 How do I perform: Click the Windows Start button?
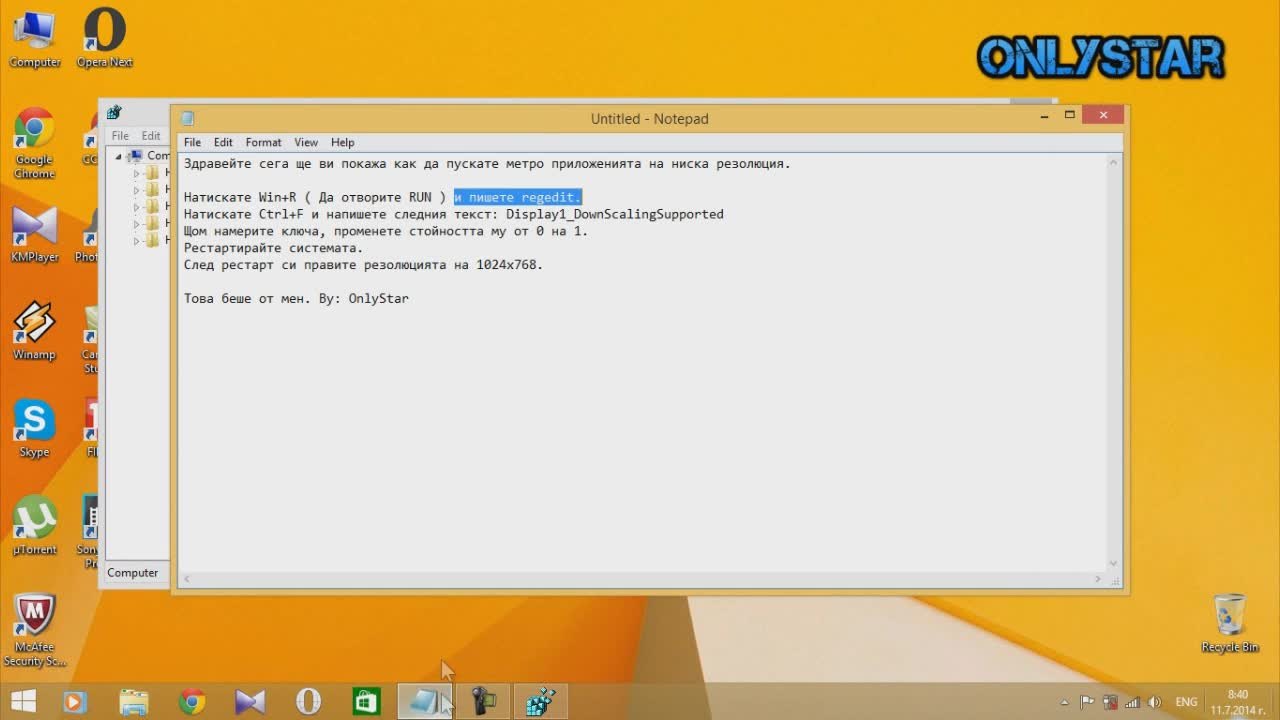click(x=22, y=701)
